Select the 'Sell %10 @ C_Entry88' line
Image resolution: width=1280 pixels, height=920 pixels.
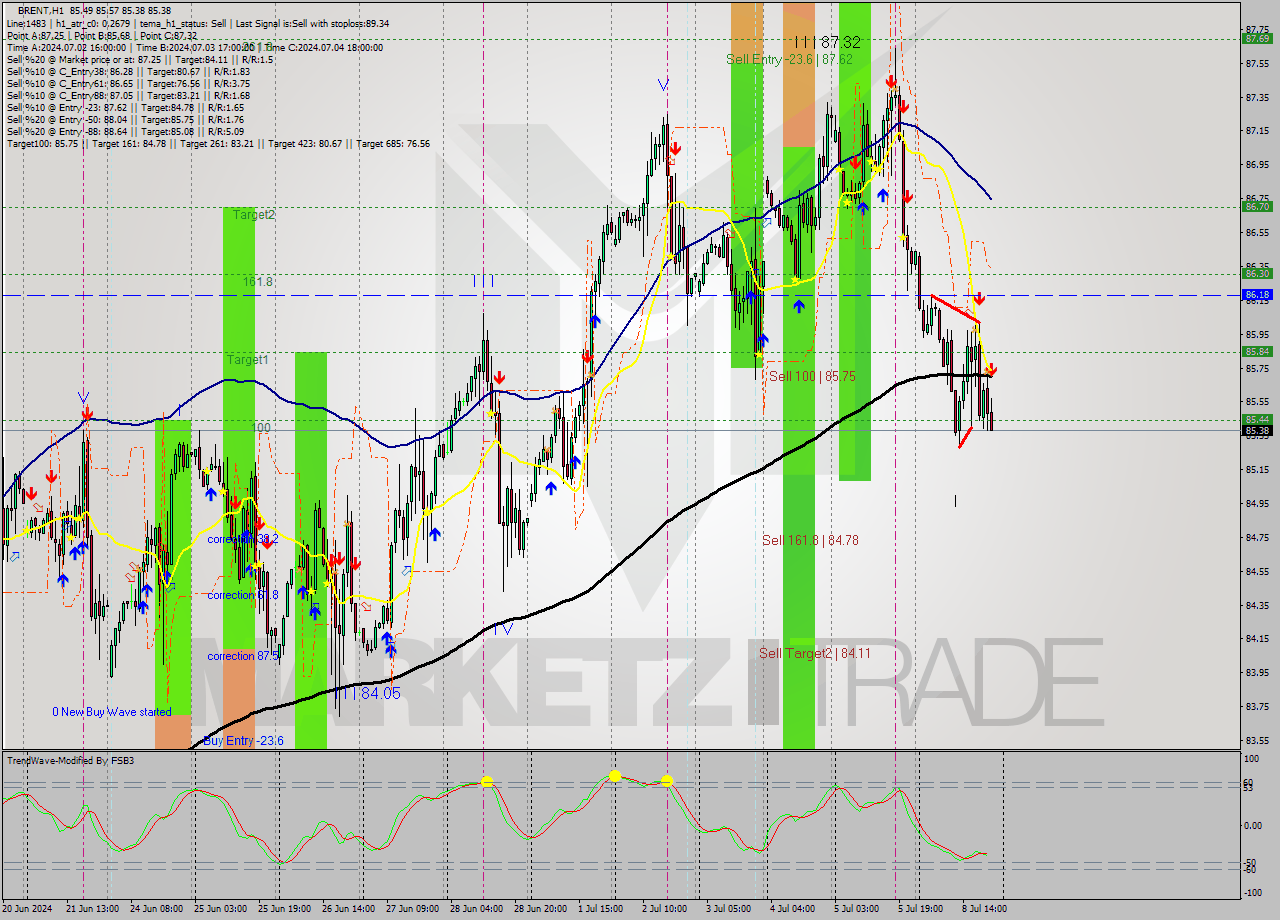pyautogui.click(x=128, y=95)
